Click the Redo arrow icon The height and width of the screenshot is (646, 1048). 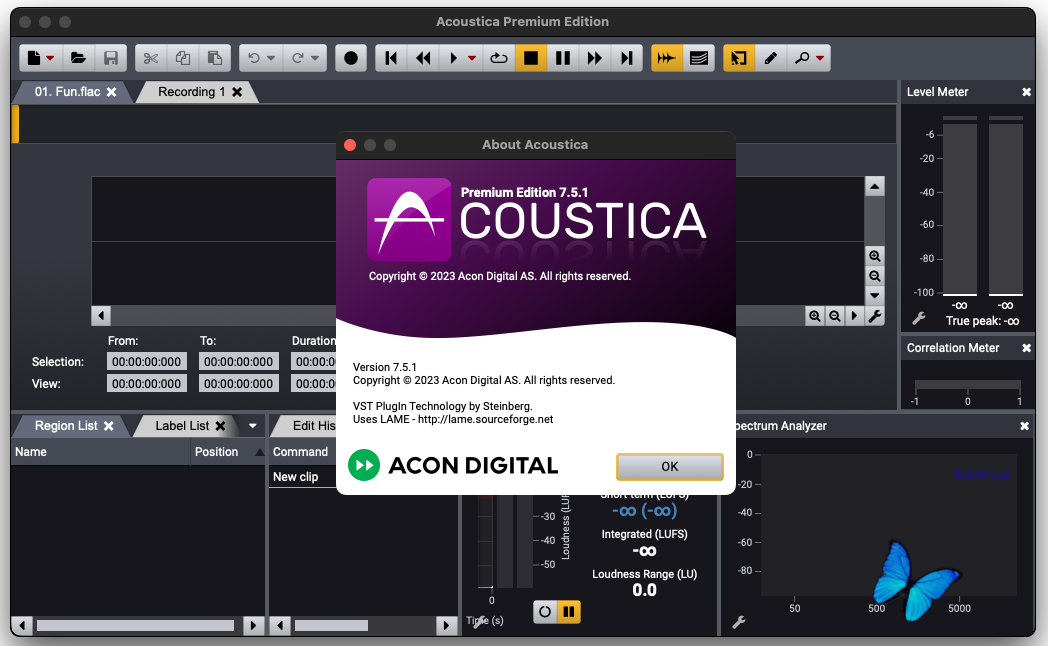pyautogui.click(x=298, y=58)
